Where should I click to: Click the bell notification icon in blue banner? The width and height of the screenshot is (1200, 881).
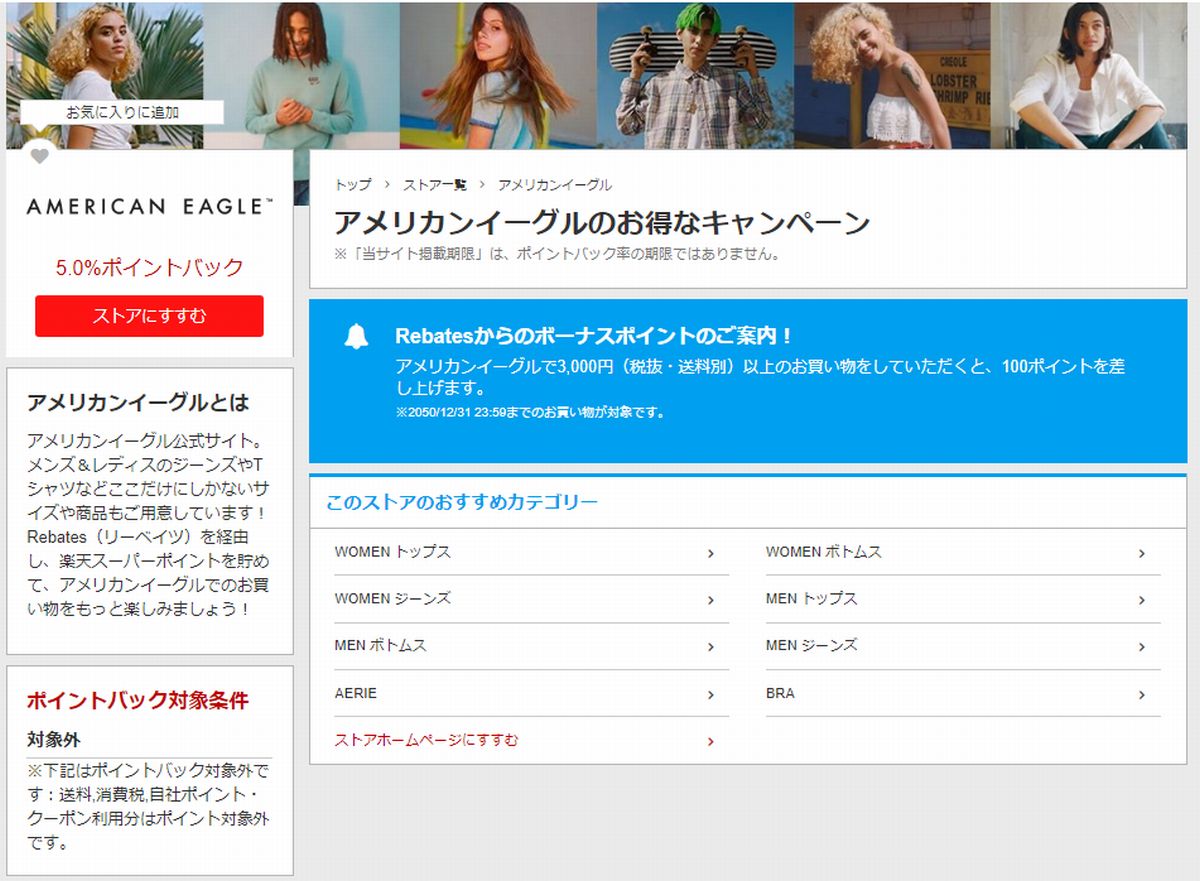point(356,337)
